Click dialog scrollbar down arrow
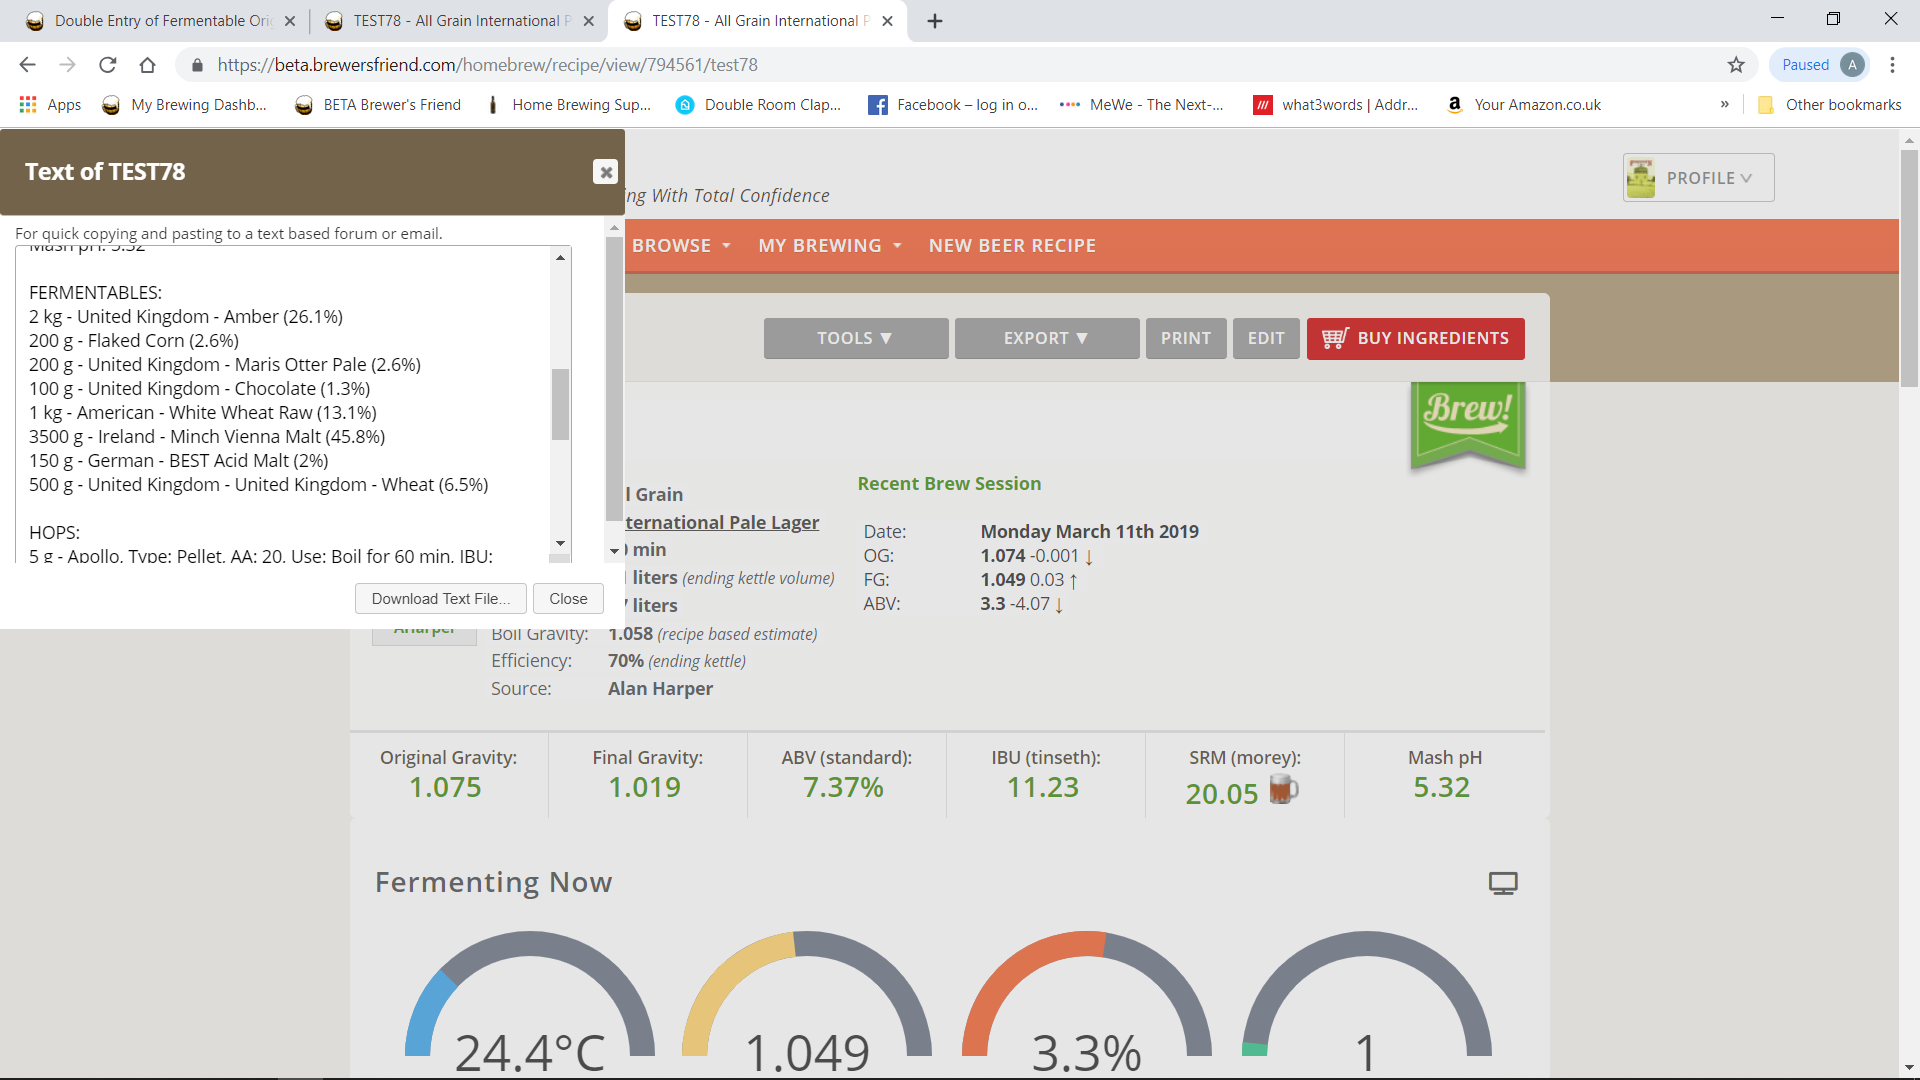Viewport: 1920px width, 1080px height. (x=614, y=551)
